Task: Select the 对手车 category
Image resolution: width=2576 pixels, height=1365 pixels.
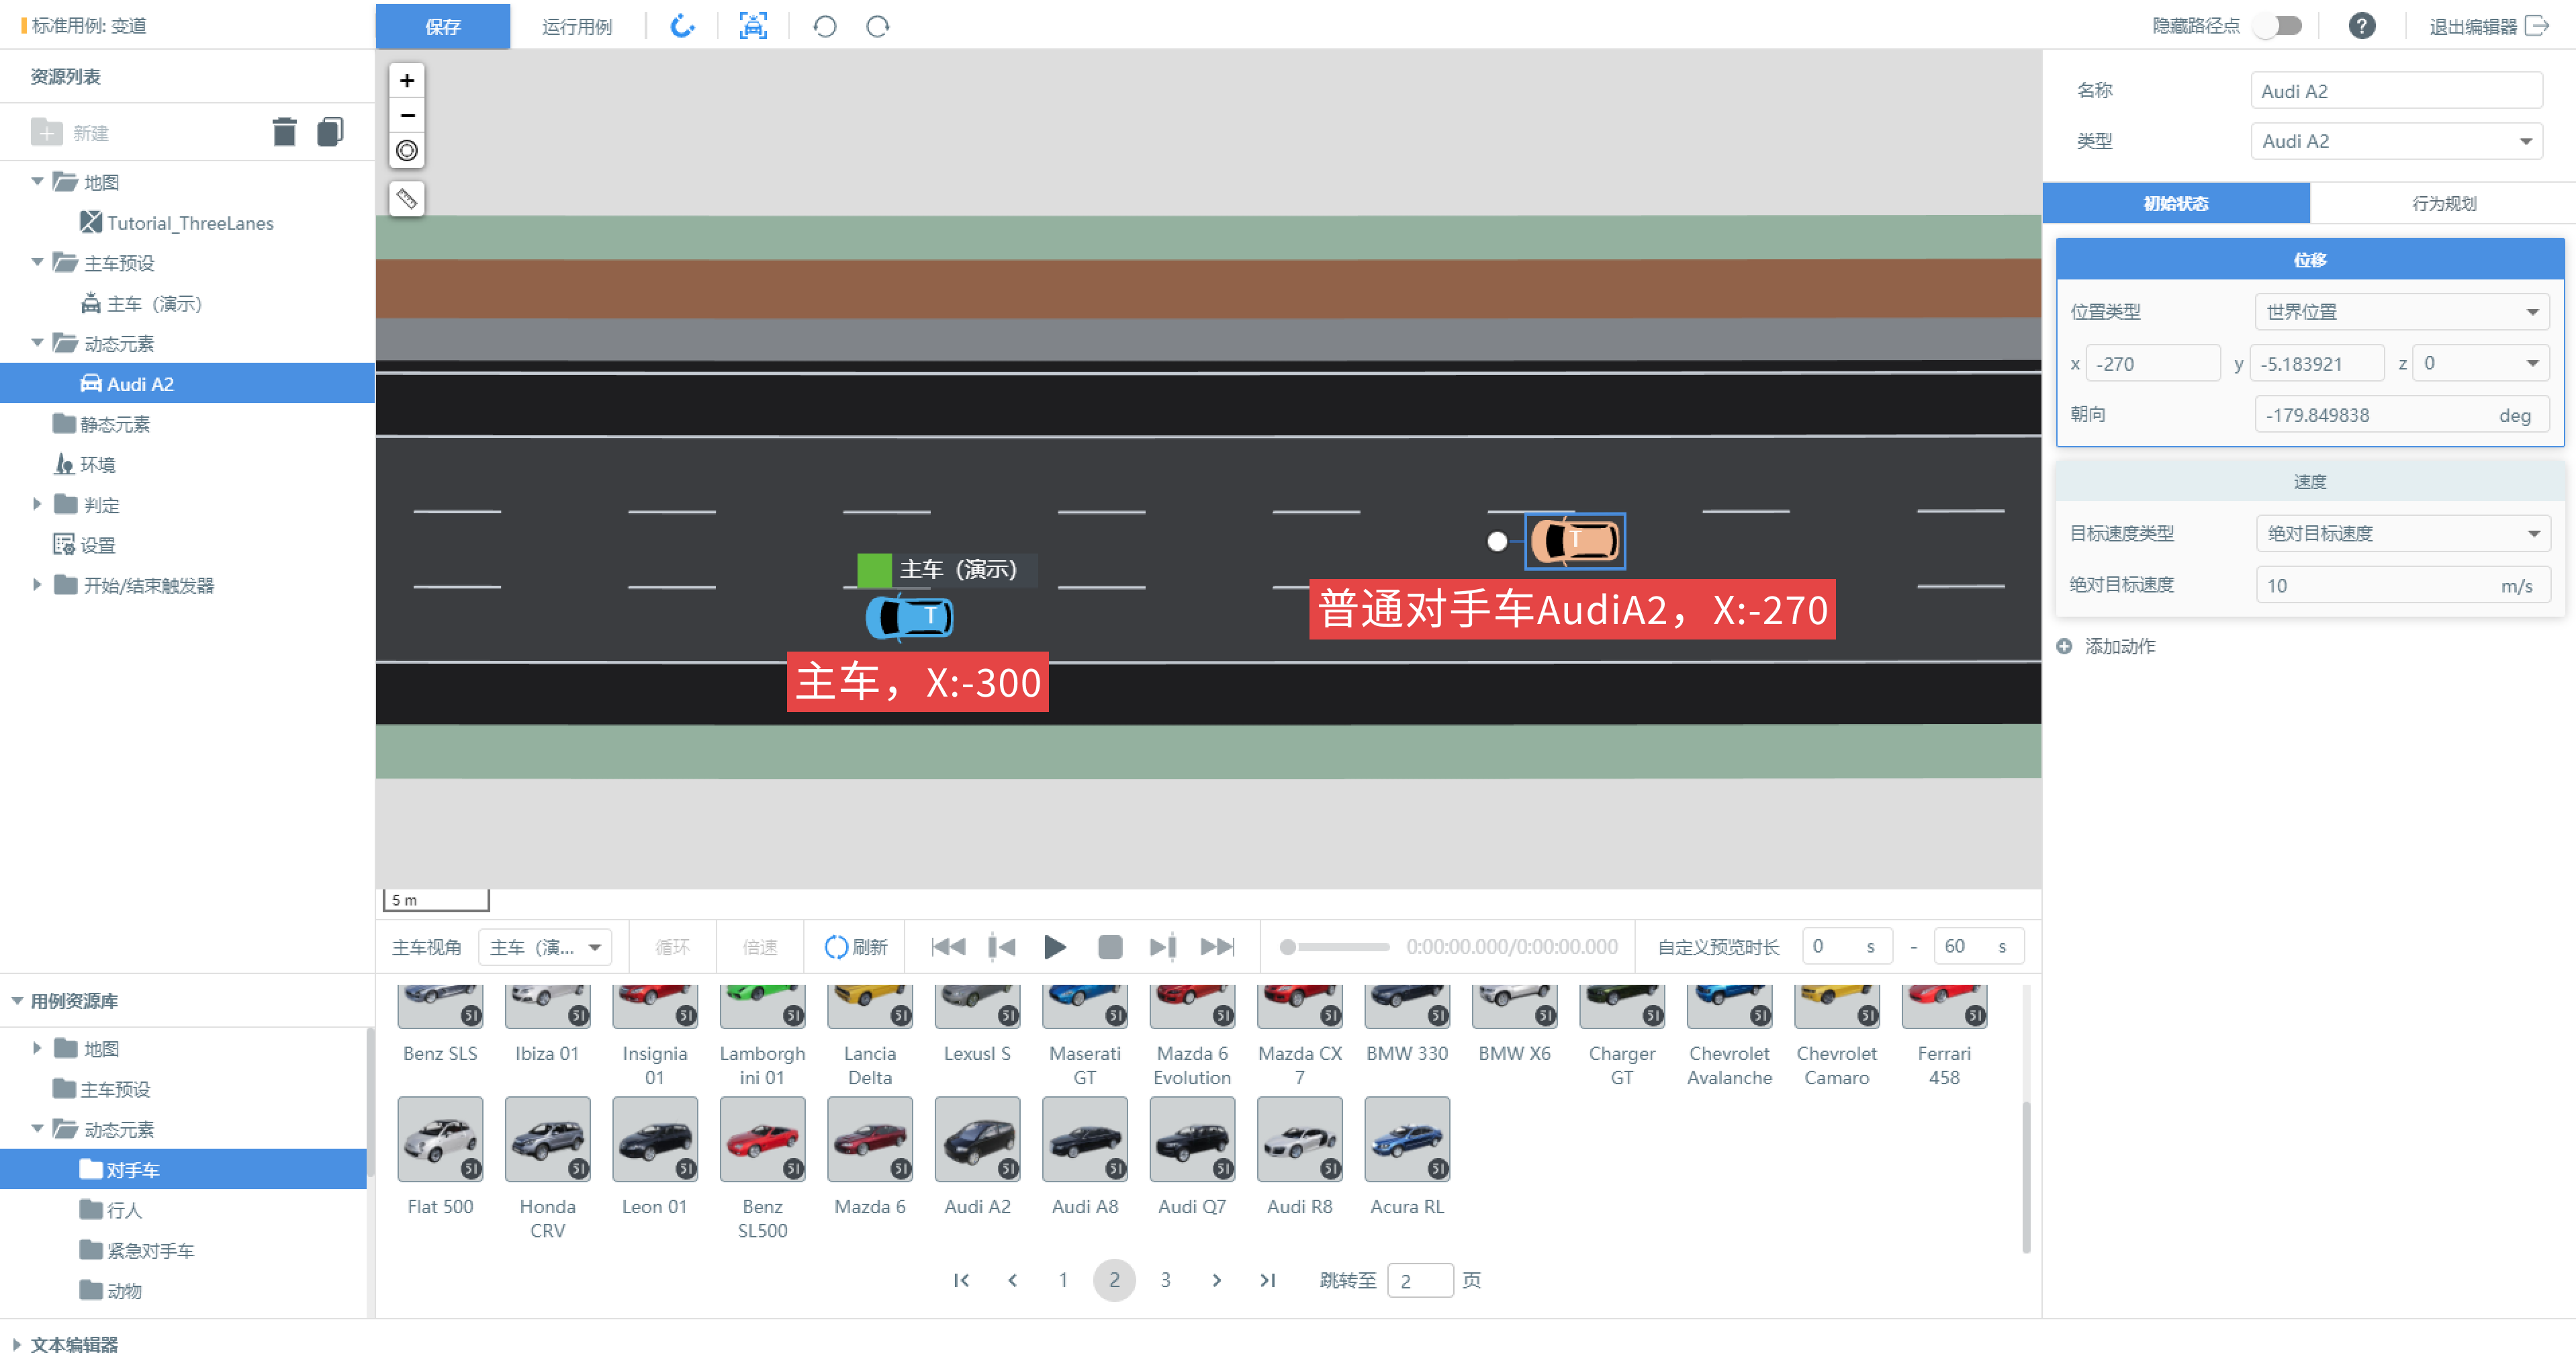Action: click(x=184, y=1169)
